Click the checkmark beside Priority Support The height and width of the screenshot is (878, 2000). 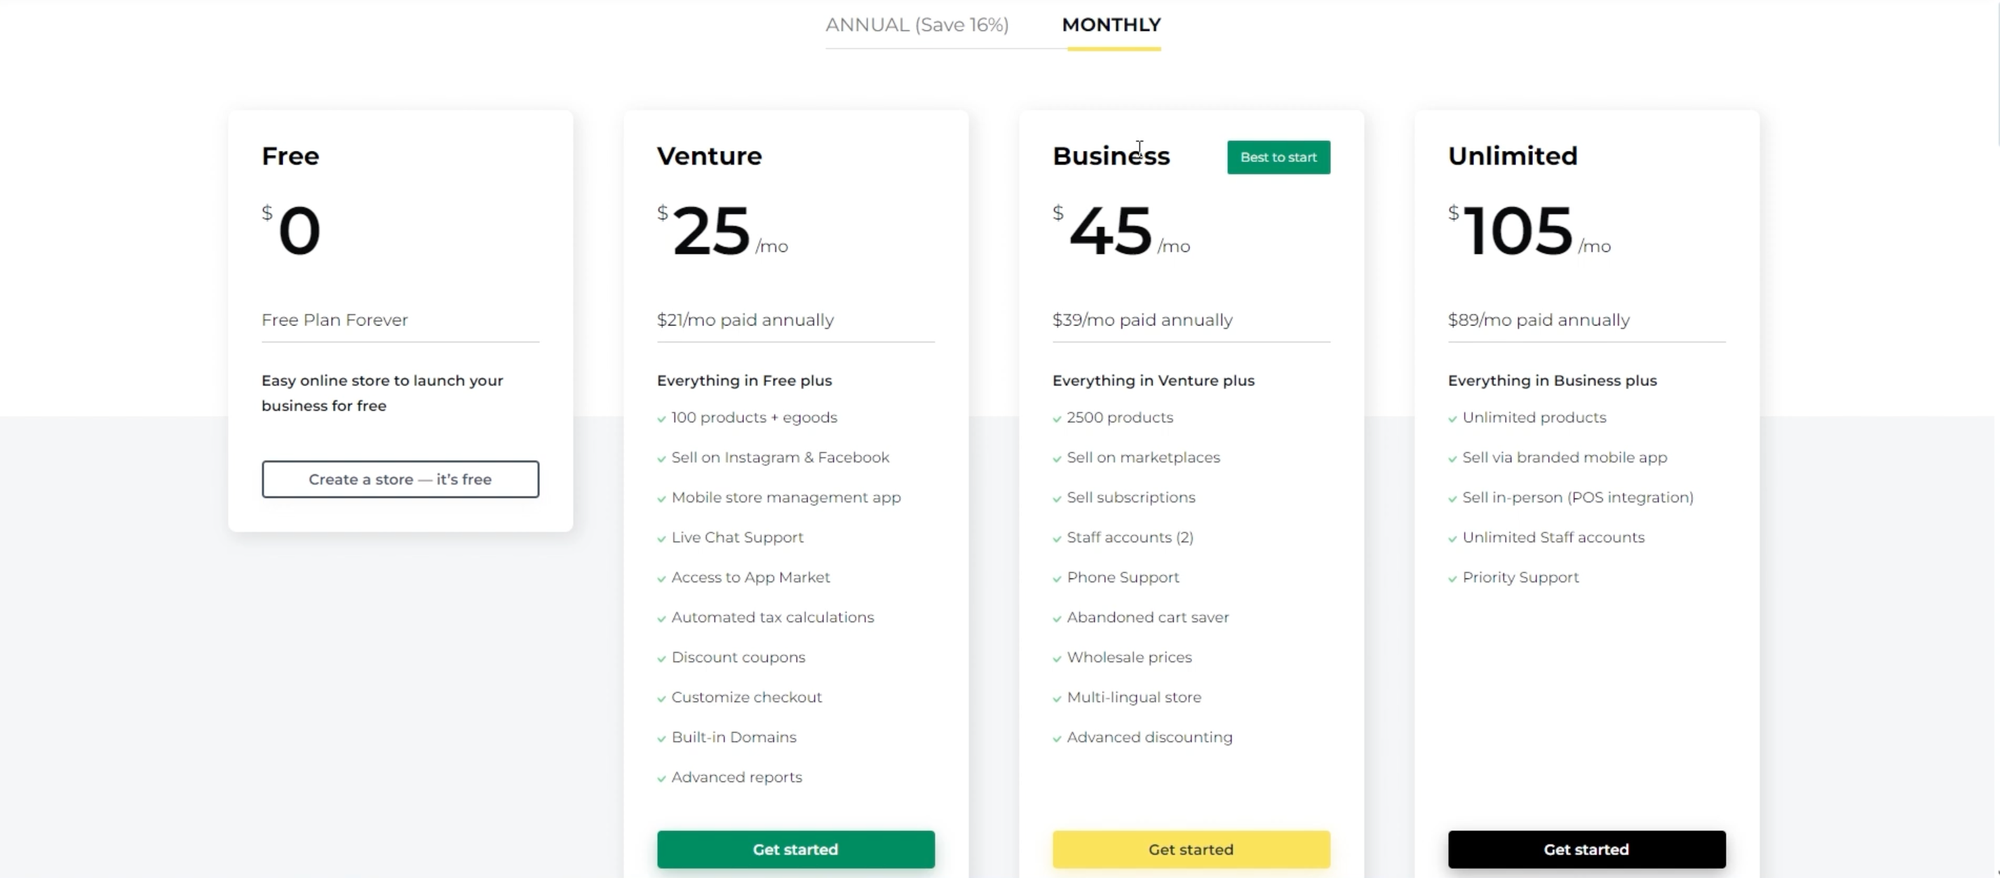(1452, 578)
